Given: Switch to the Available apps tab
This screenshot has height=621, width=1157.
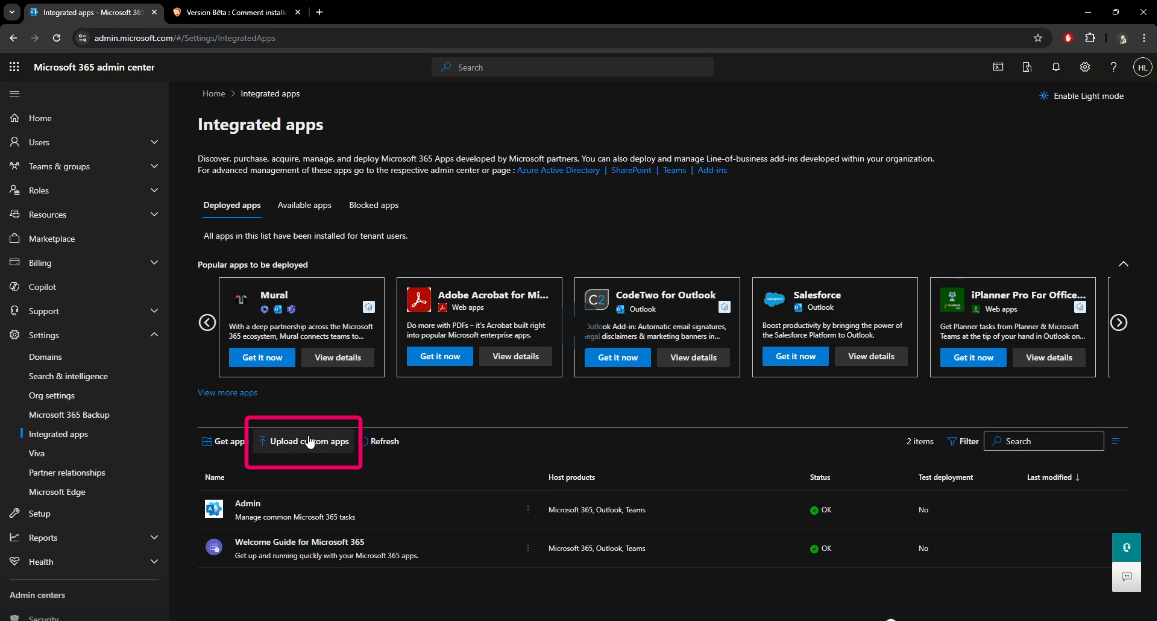Looking at the screenshot, I should (304, 206).
